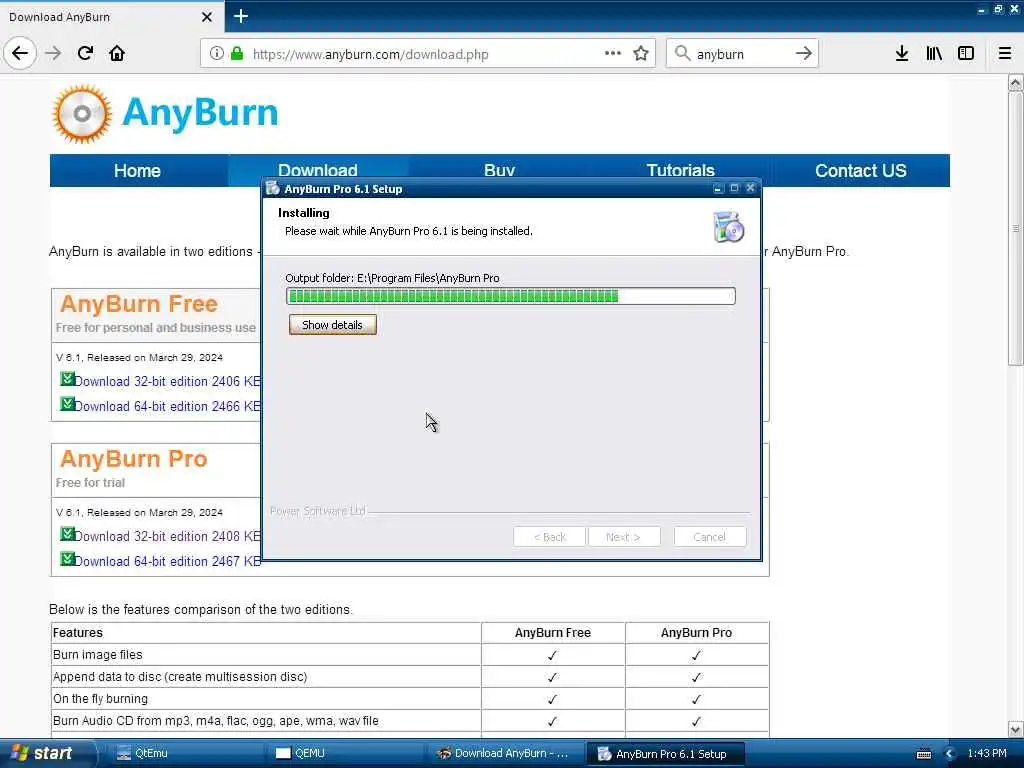Viewport: 1024px width, 768px height.
Task: Open the browser home page icon
Action: point(117,54)
